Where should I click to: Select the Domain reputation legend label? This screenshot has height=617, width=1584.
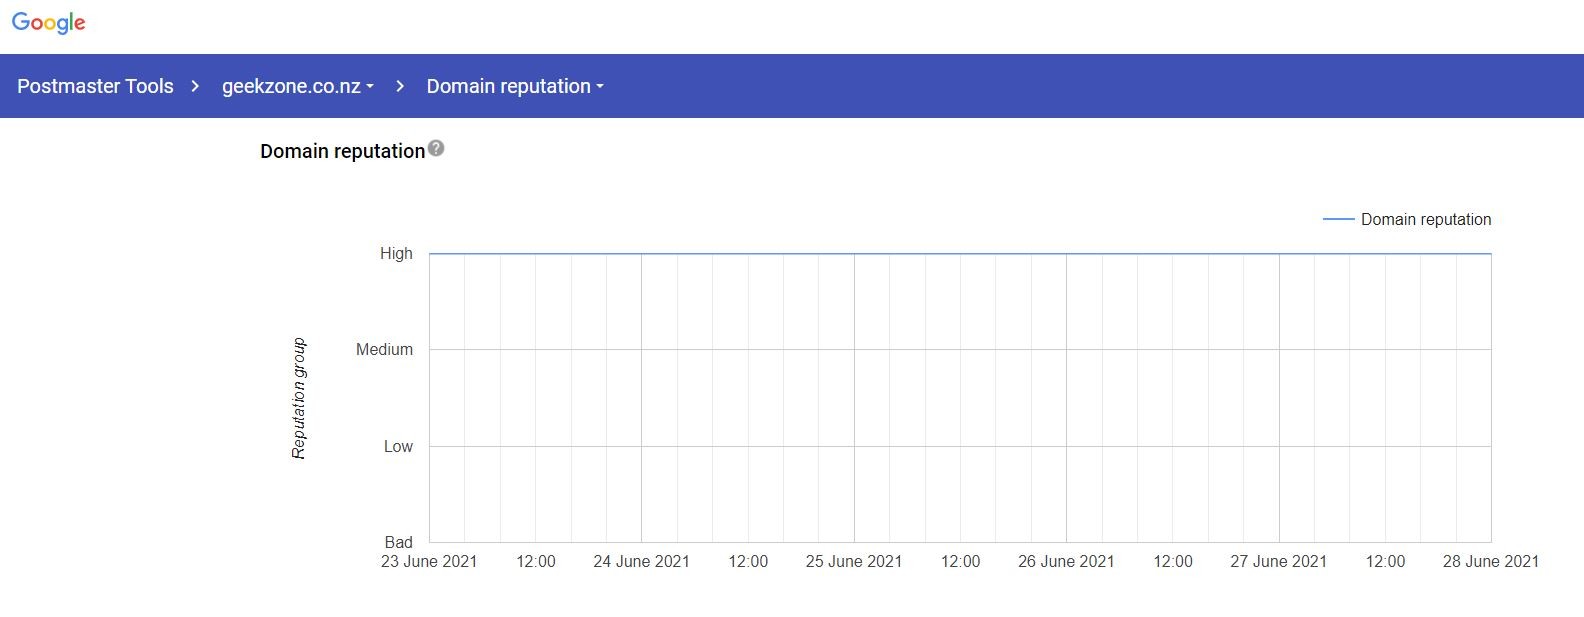1425,220
